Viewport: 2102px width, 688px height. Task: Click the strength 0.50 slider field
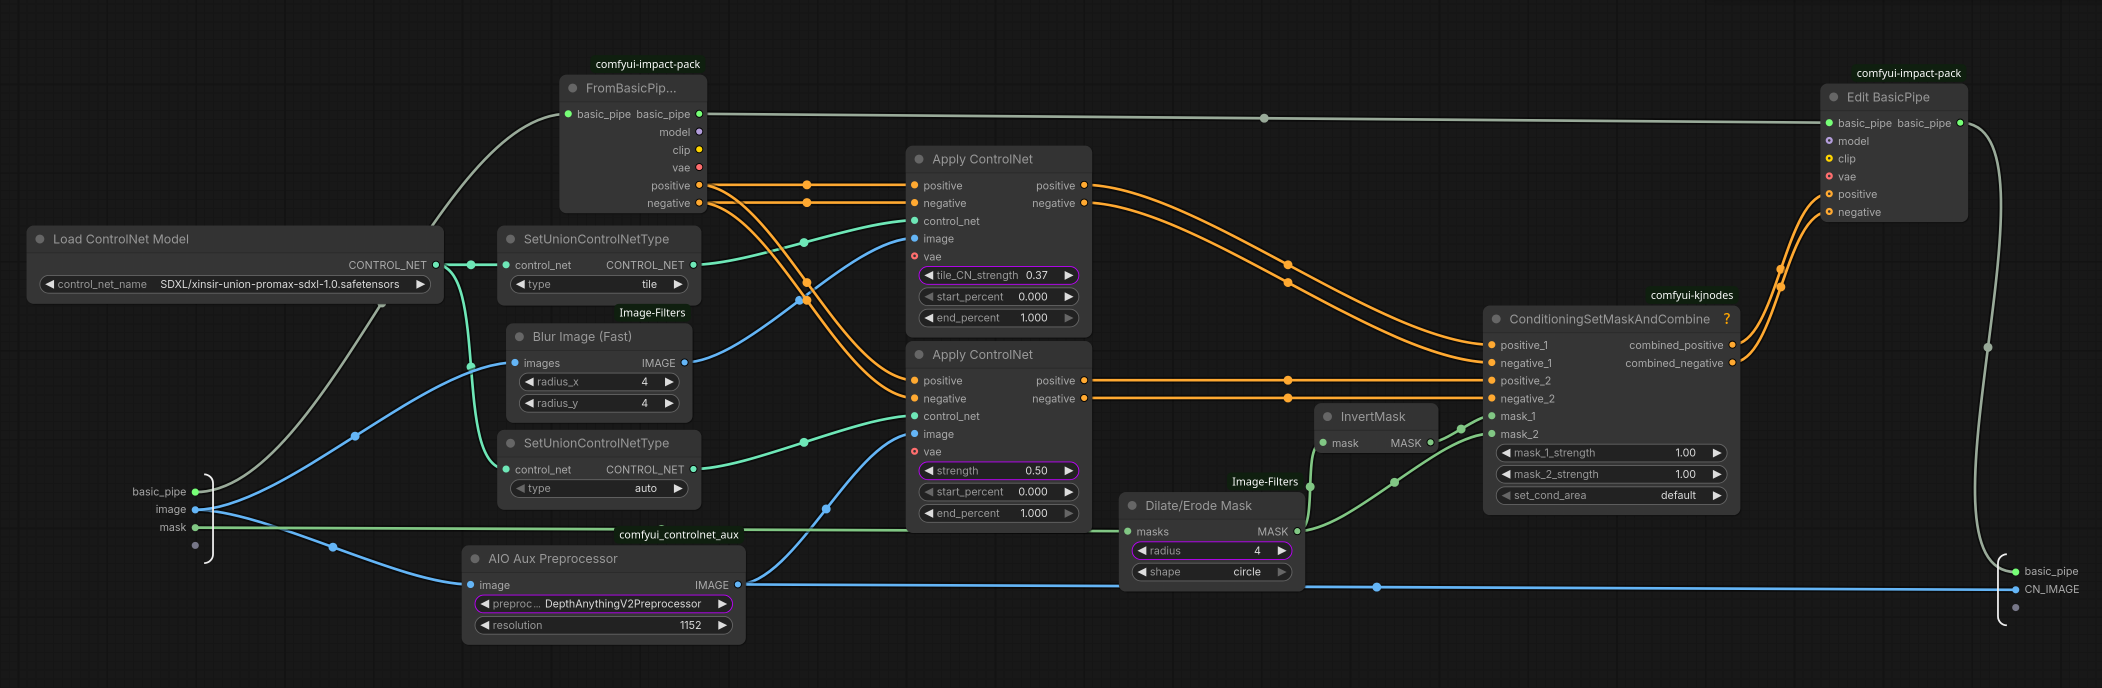click(998, 470)
